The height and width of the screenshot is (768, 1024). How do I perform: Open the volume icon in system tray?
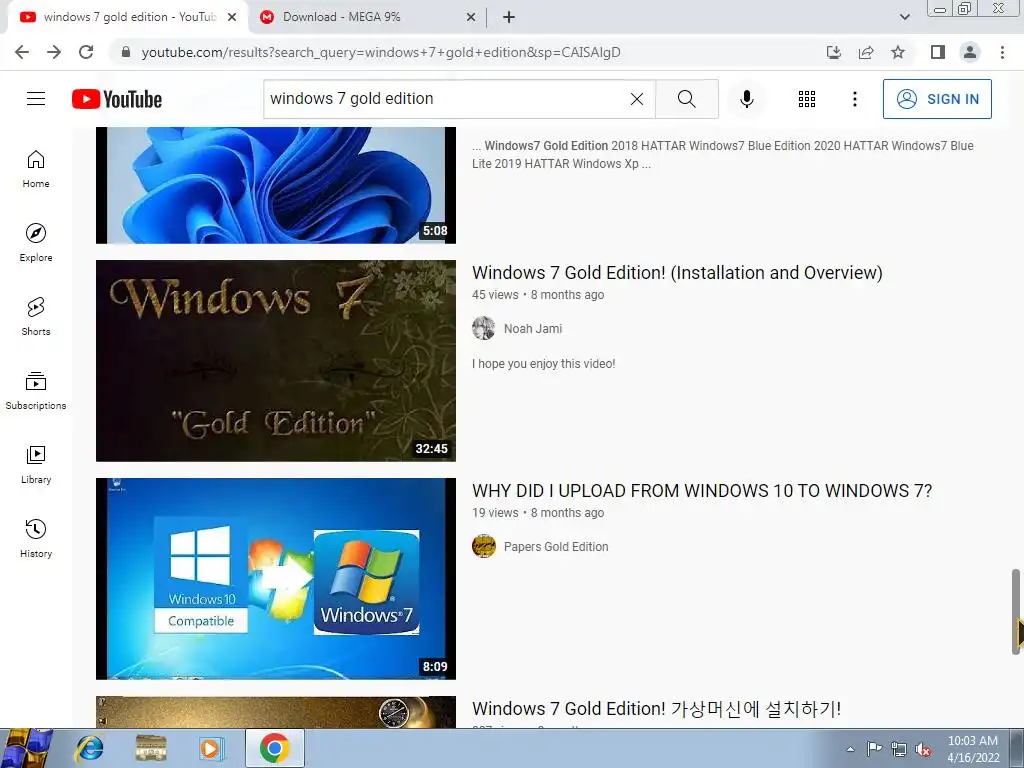coord(923,749)
